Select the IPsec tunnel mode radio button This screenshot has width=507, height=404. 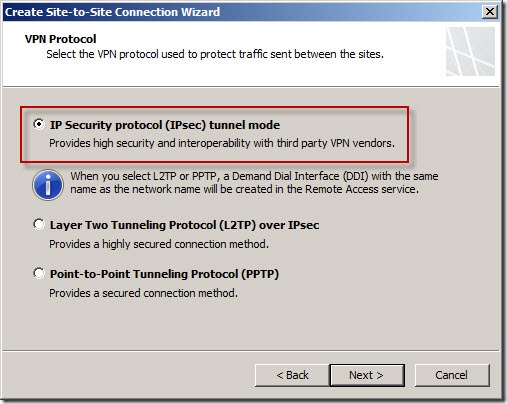tap(39, 124)
